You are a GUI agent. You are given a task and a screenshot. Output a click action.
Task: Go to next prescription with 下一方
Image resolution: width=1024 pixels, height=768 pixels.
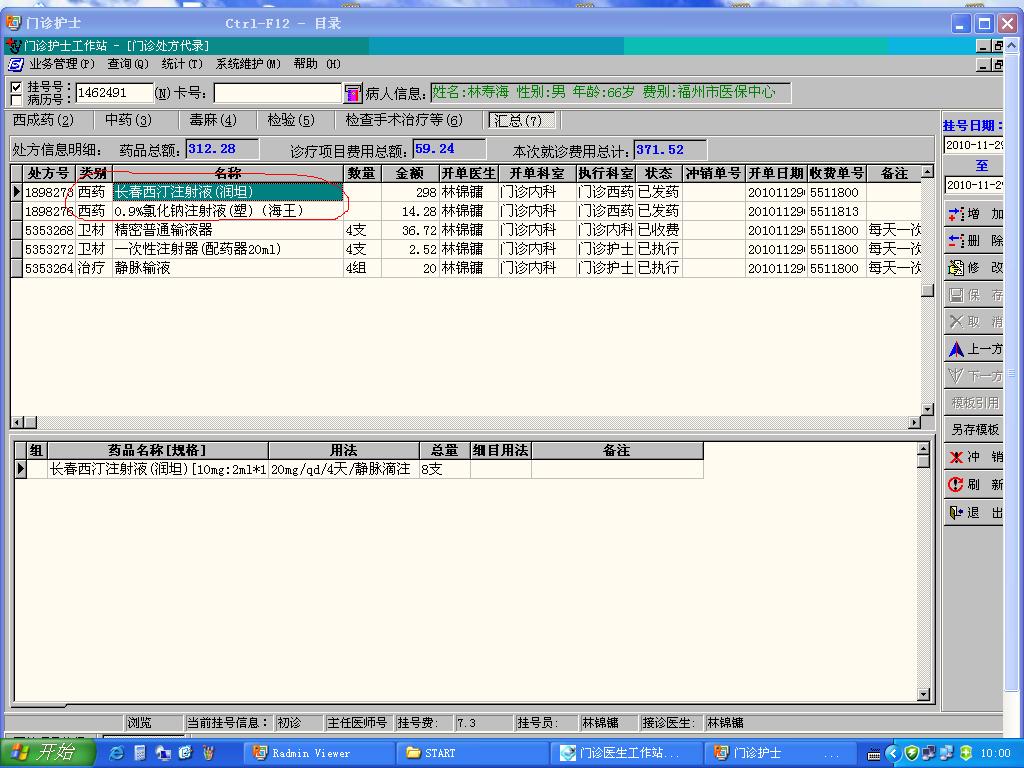coord(974,376)
